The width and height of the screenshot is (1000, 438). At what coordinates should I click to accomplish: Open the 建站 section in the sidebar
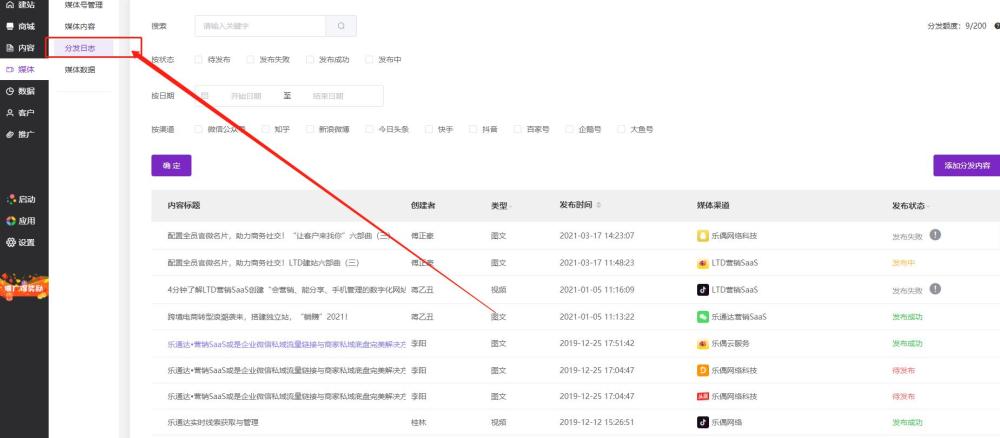20,5
